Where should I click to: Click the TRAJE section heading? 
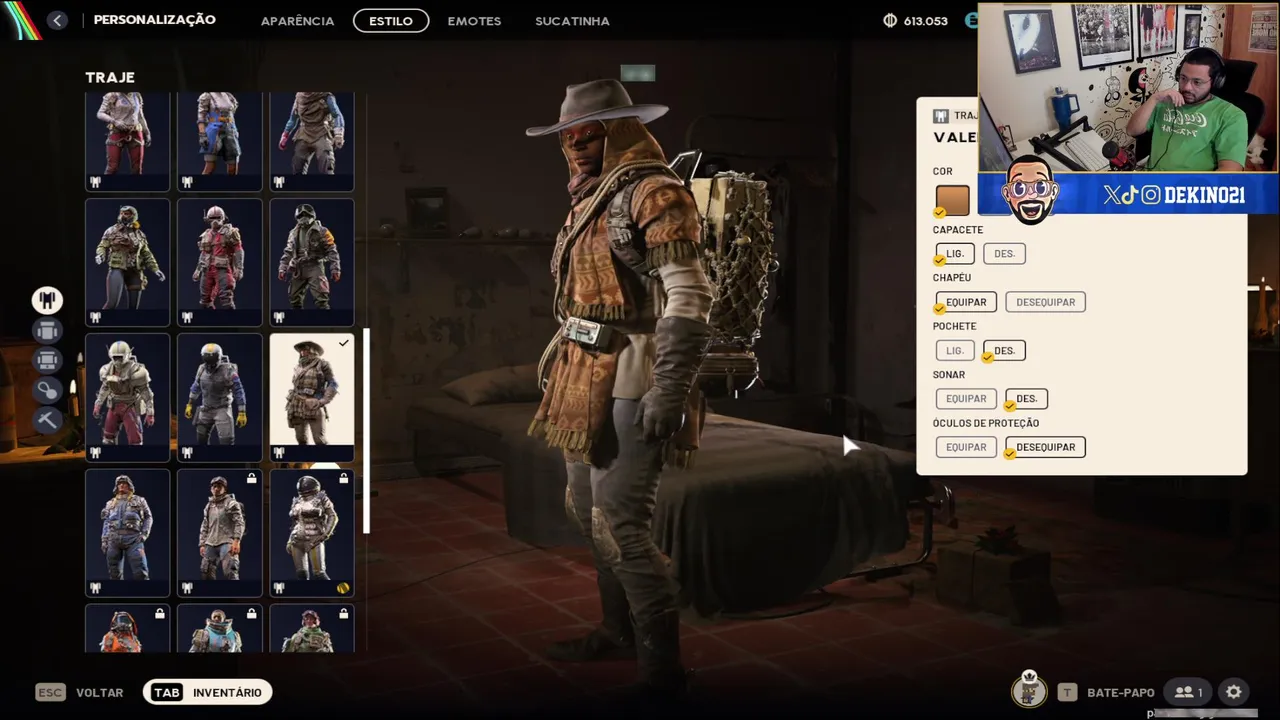click(110, 77)
